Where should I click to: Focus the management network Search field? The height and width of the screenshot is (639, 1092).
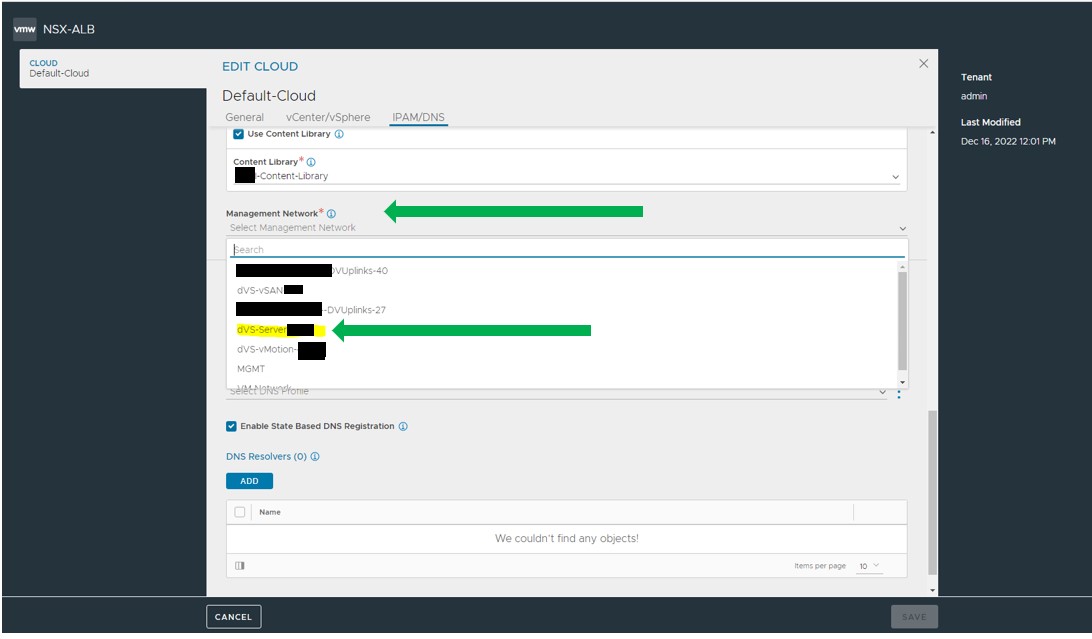[x=568, y=249]
